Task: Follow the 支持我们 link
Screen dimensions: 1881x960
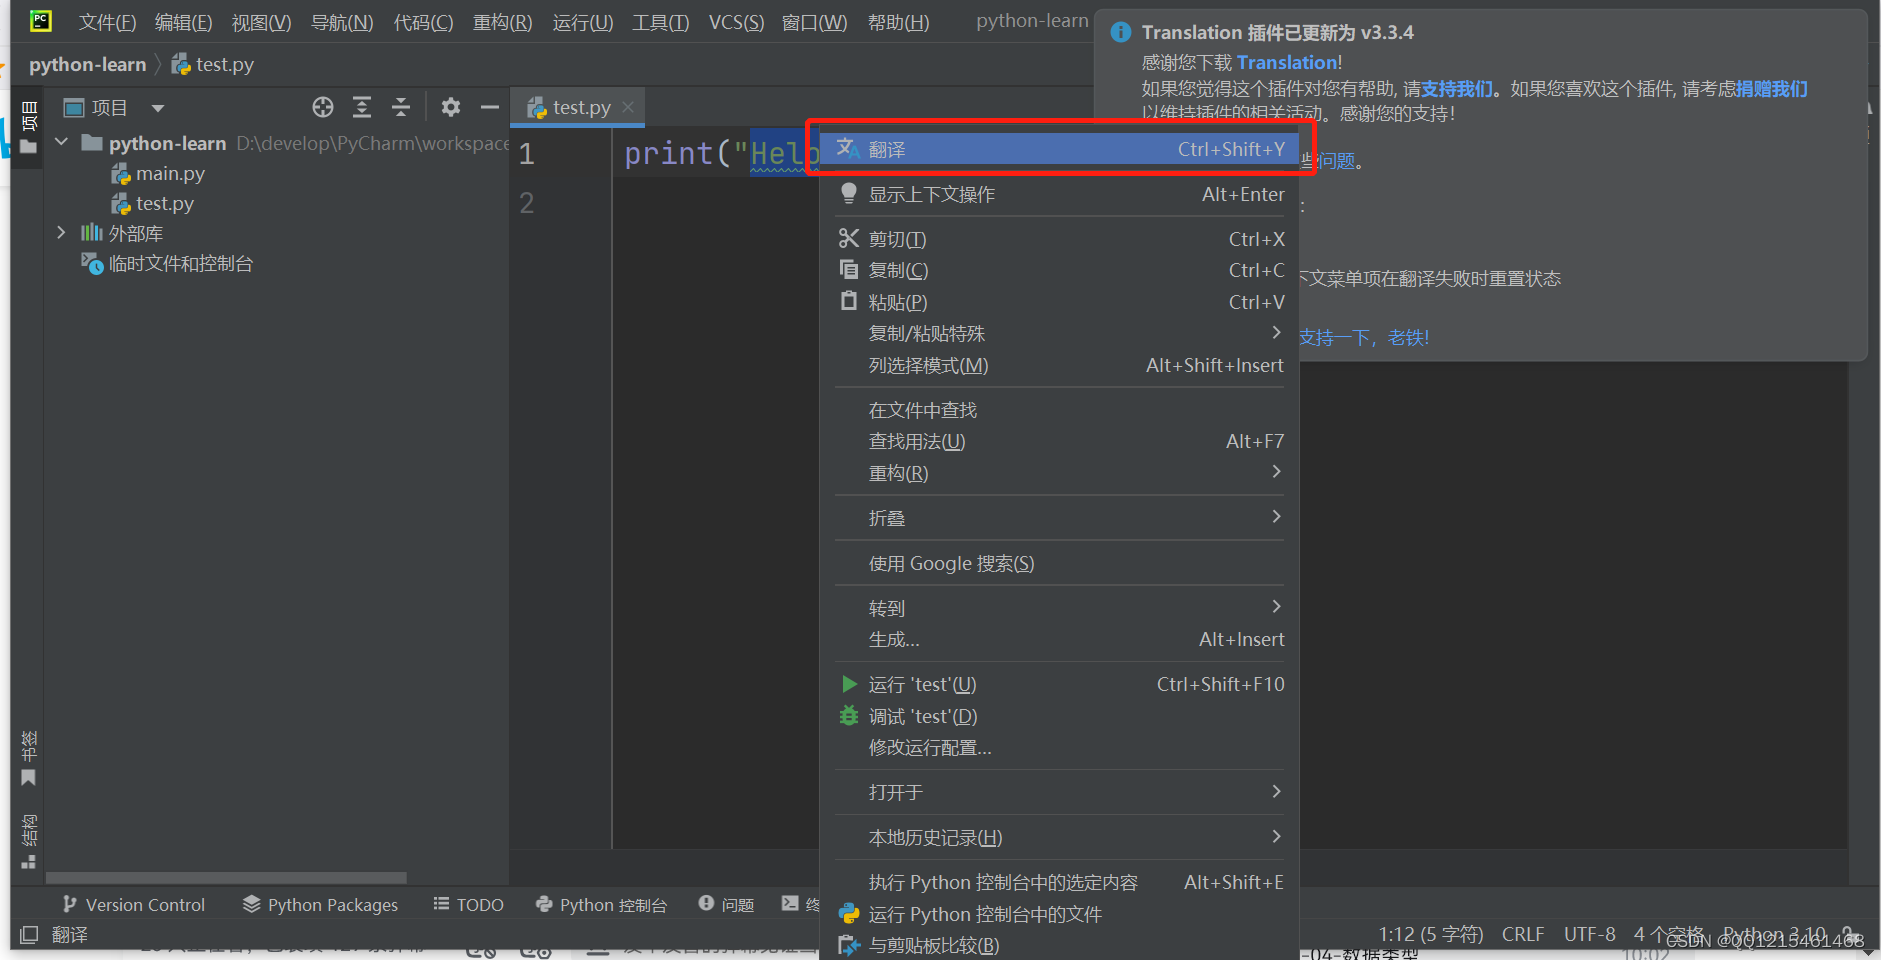Action: click(1457, 88)
